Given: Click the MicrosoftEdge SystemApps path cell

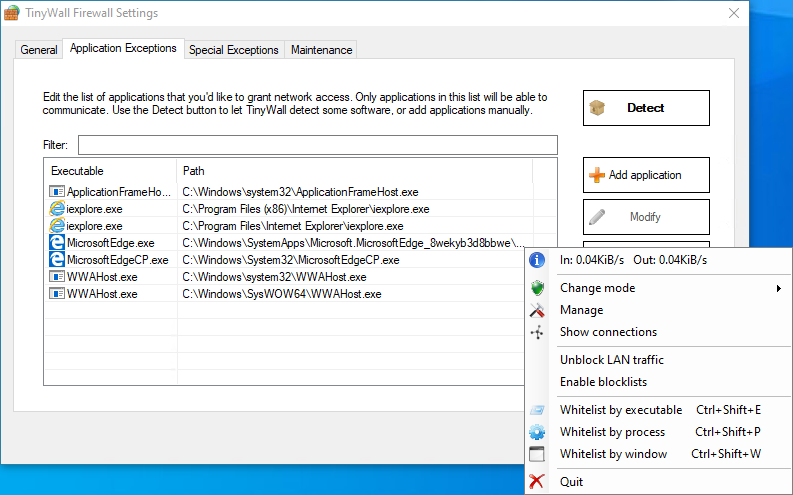Looking at the screenshot, I should 353,243.
